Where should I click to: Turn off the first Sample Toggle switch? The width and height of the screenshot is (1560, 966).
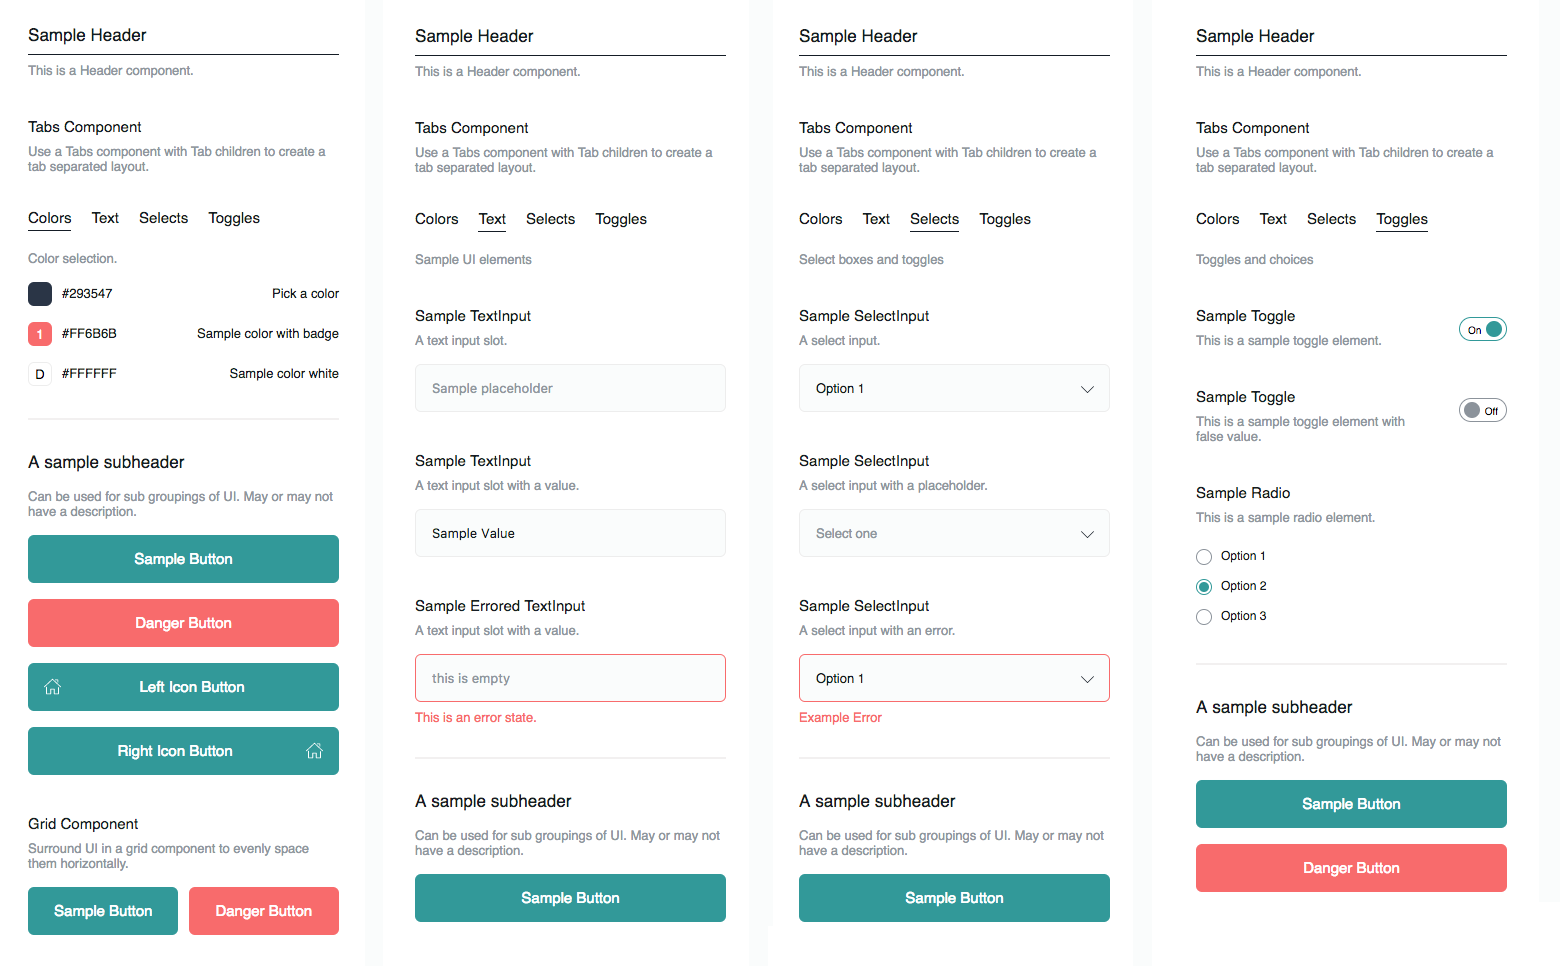1482,330
